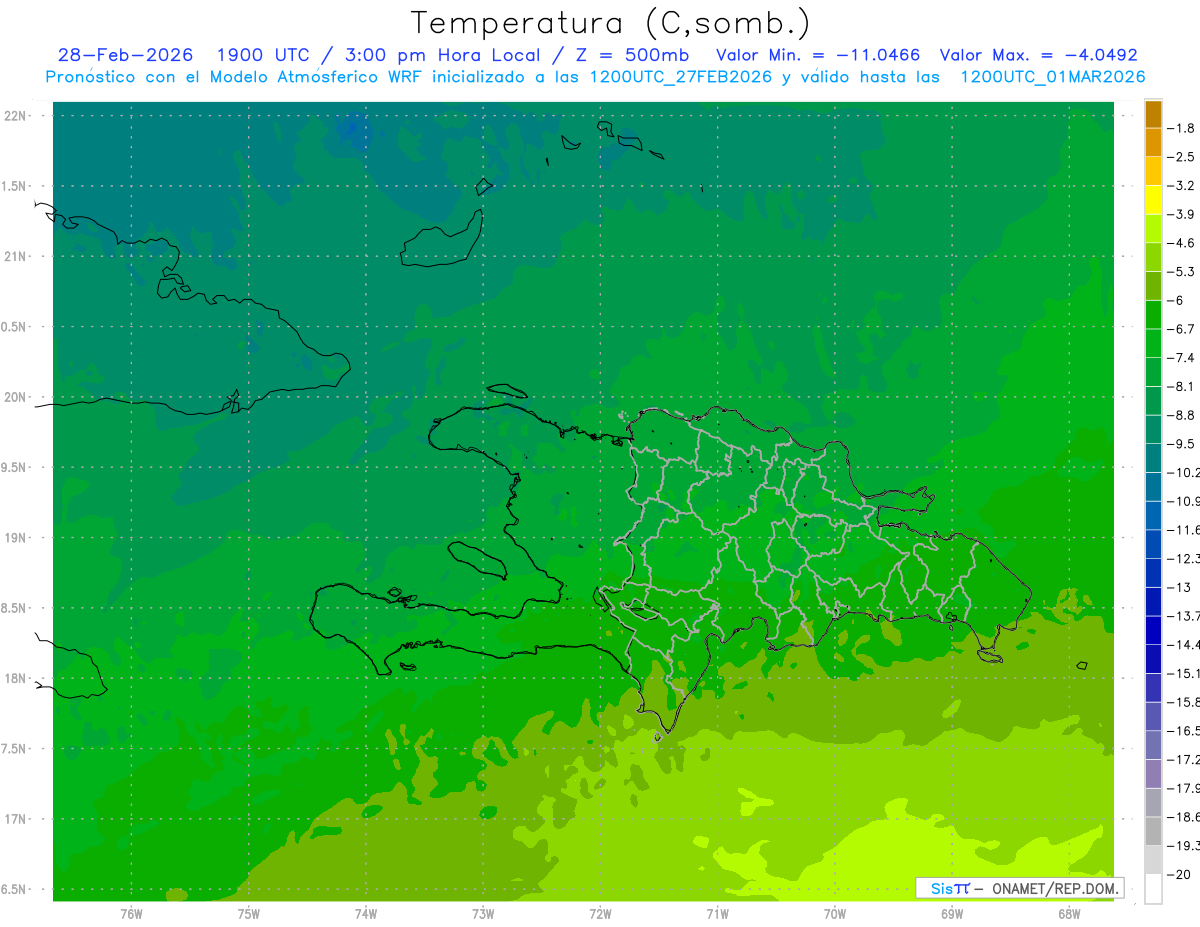Click the '70W' longitude label

click(835, 914)
